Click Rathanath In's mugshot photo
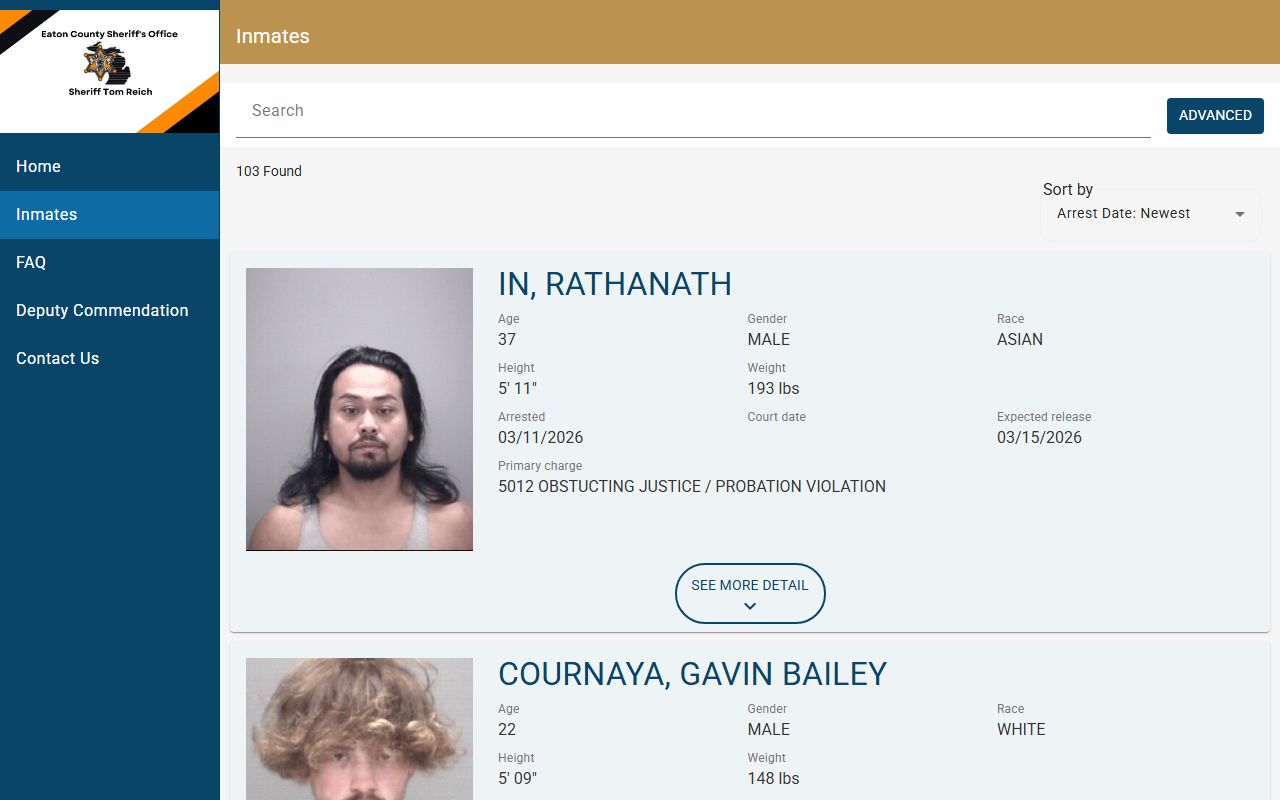1280x800 pixels. pos(359,409)
